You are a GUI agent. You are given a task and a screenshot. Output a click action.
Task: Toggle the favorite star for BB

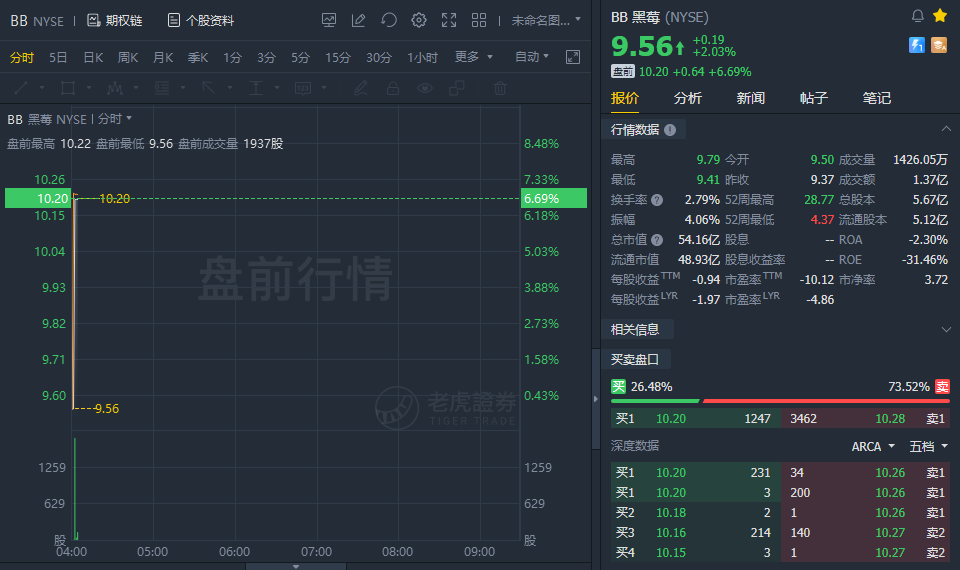click(x=940, y=16)
